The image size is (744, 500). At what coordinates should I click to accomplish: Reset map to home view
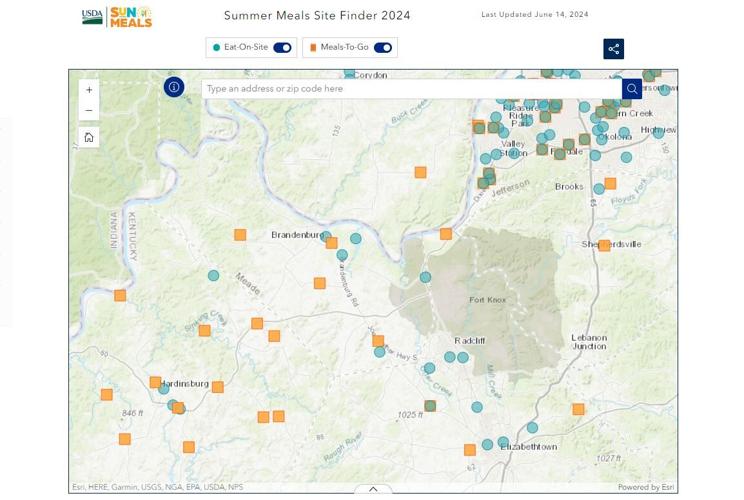click(x=89, y=138)
